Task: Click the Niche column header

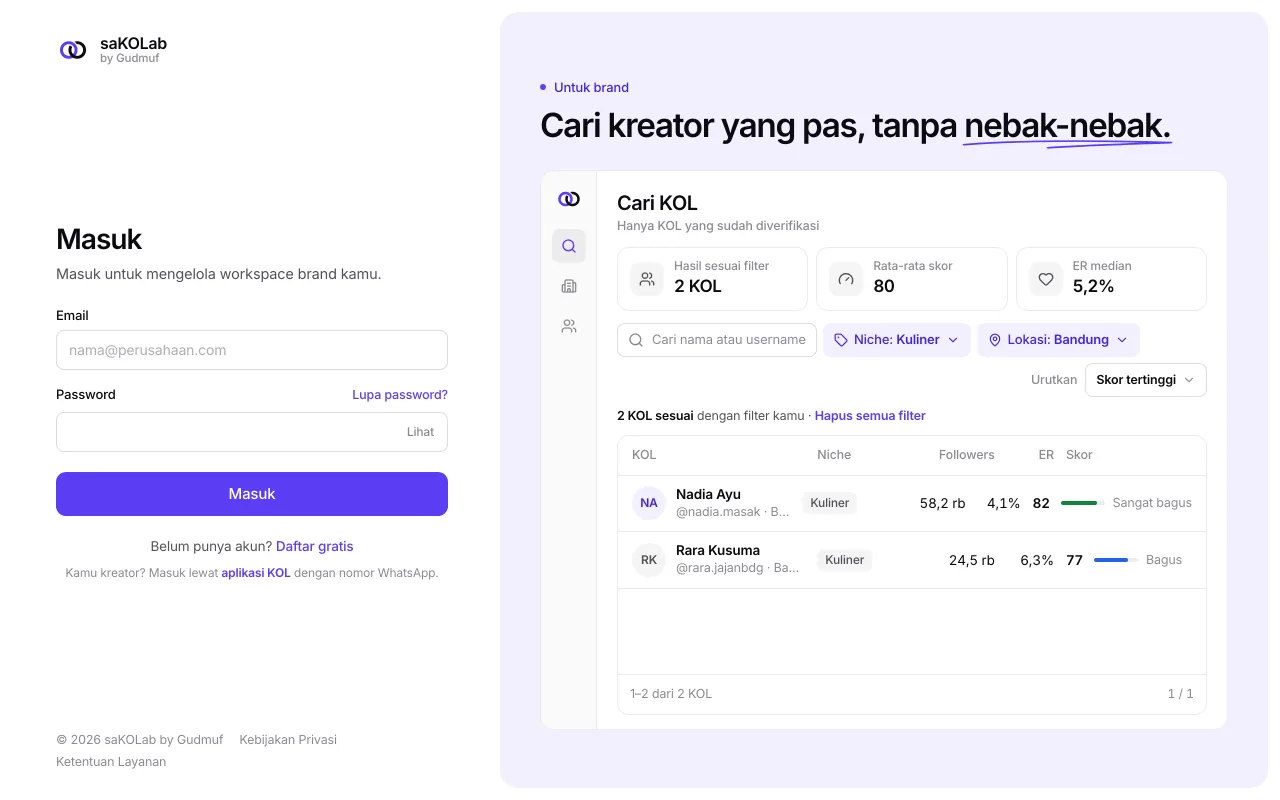Action: pos(834,455)
